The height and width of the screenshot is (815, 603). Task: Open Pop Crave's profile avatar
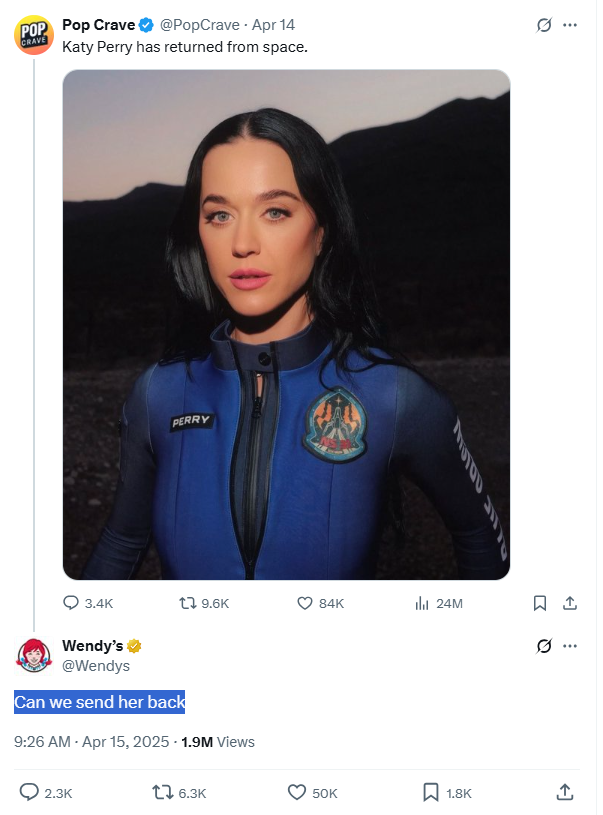click(34, 34)
